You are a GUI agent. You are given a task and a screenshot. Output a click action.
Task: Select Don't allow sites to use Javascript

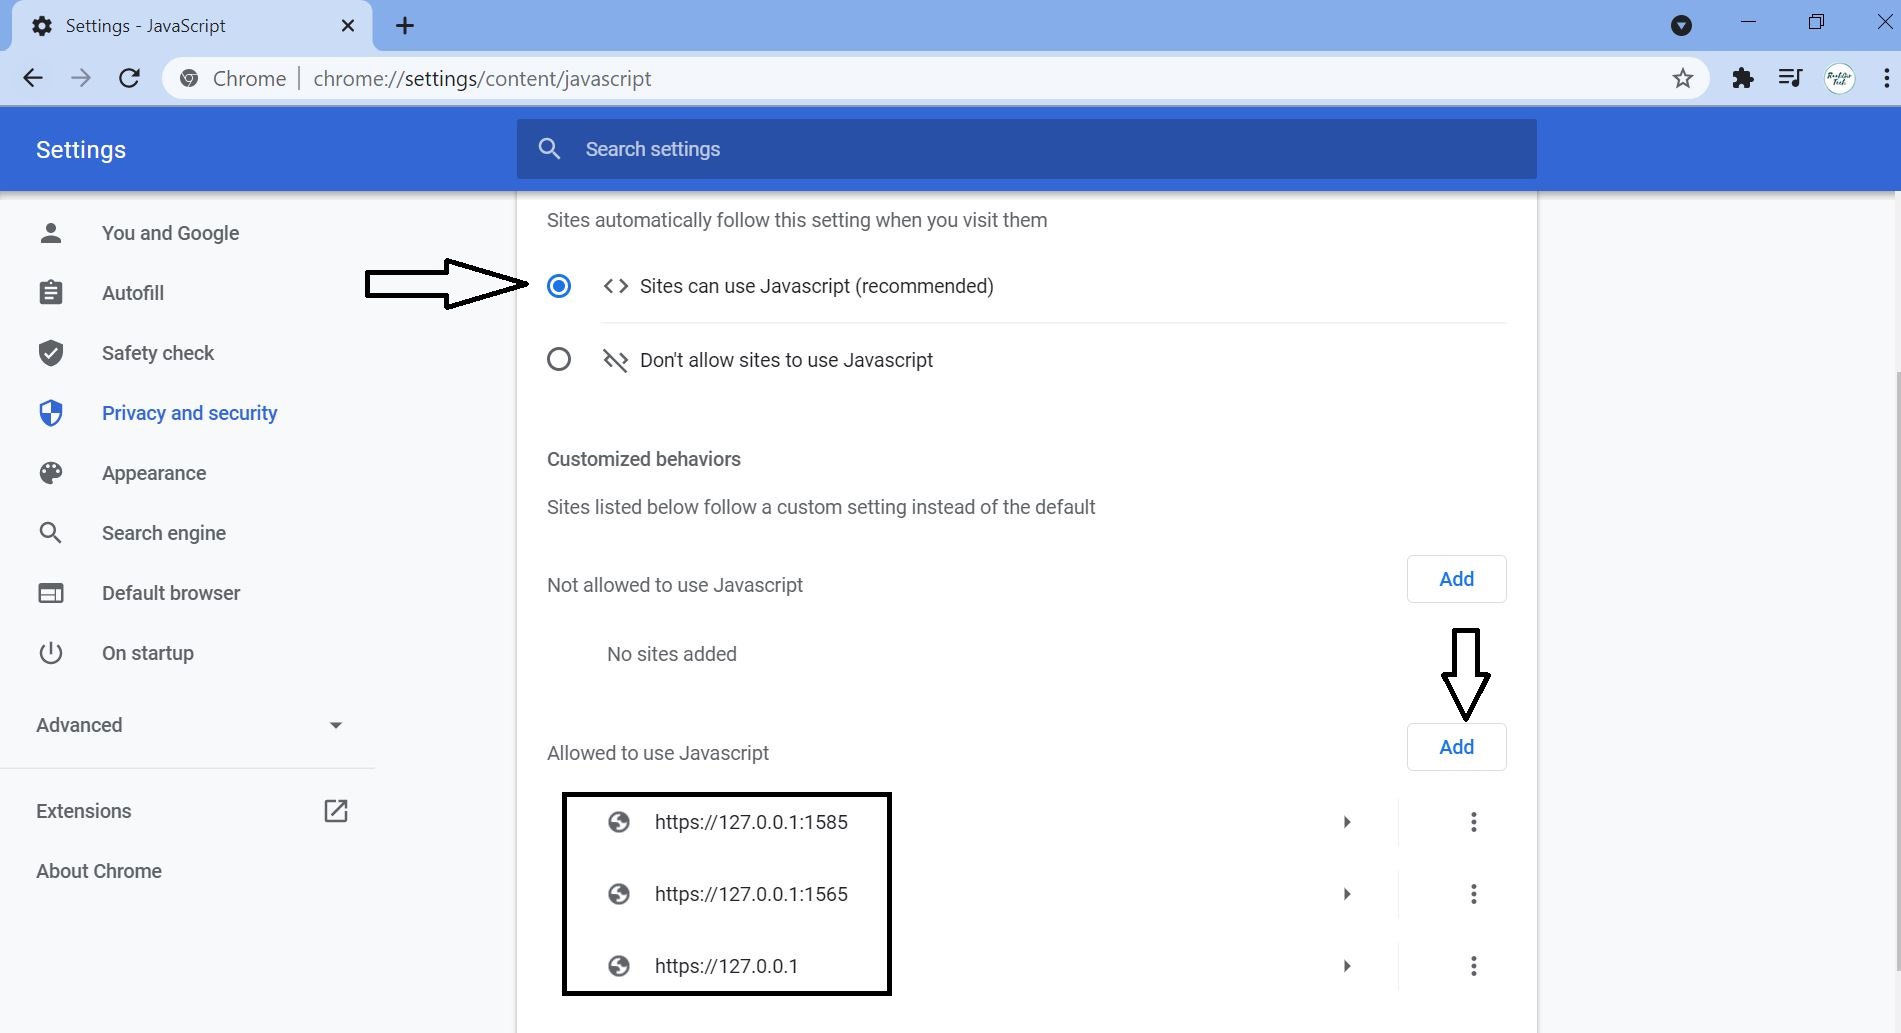[559, 359]
